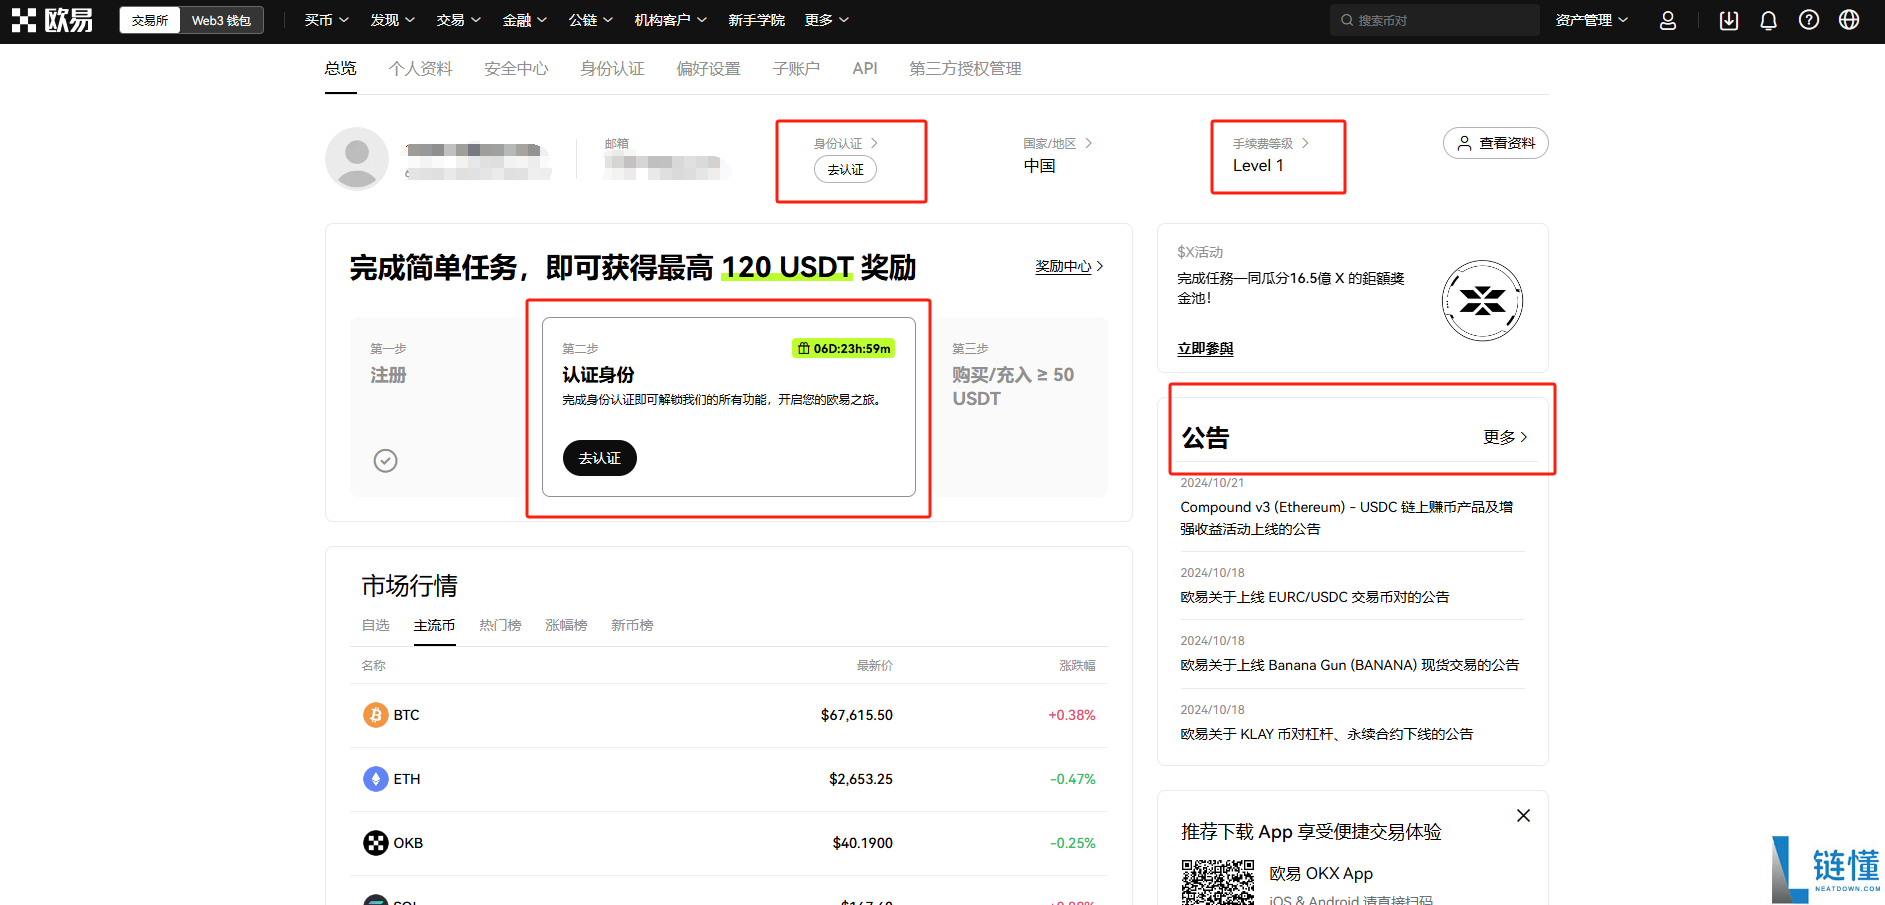Open 新手学院 from the header
Viewport: 1885px width, 905px height.
tap(756, 20)
